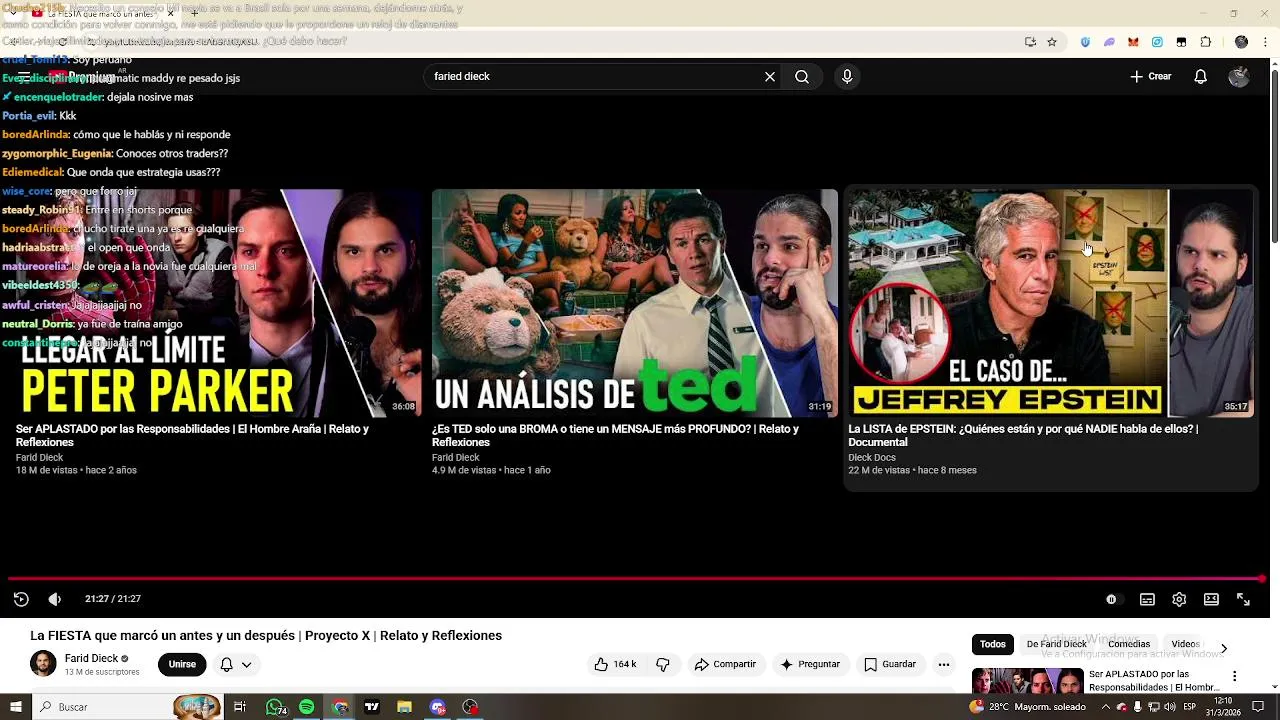Expand the system tray hidden icons arrow
The width and height of the screenshot is (1280, 720).
pyautogui.click(x=1105, y=707)
